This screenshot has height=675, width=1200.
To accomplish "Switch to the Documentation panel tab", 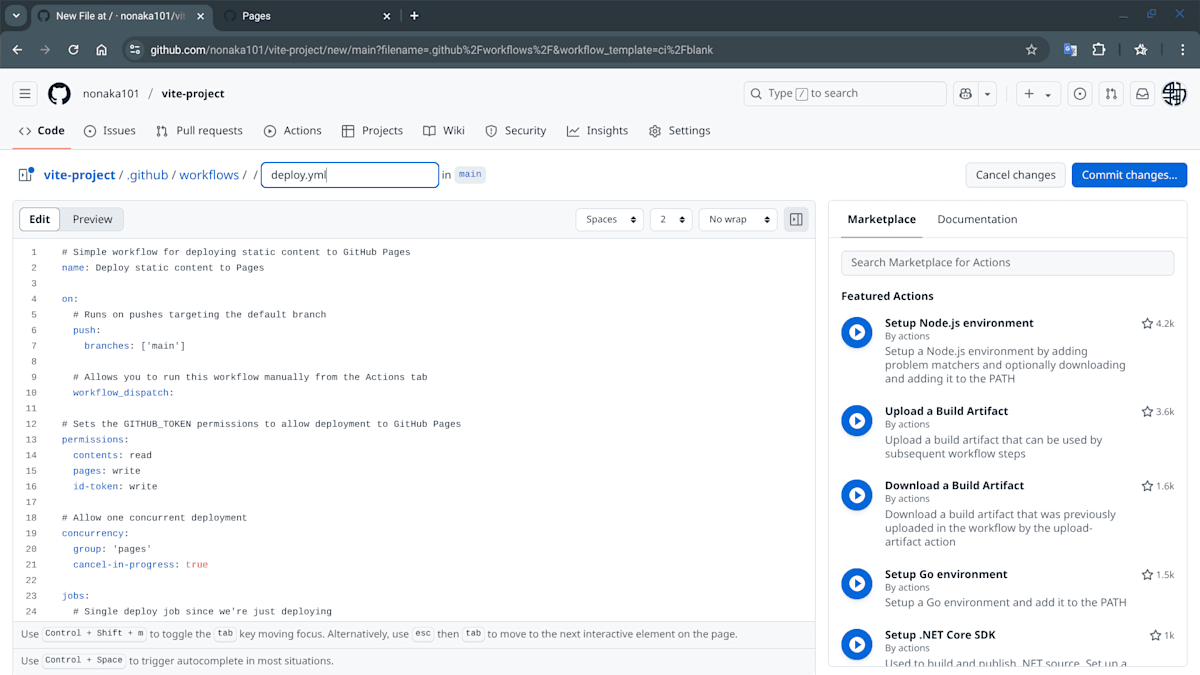I will point(977,219).
